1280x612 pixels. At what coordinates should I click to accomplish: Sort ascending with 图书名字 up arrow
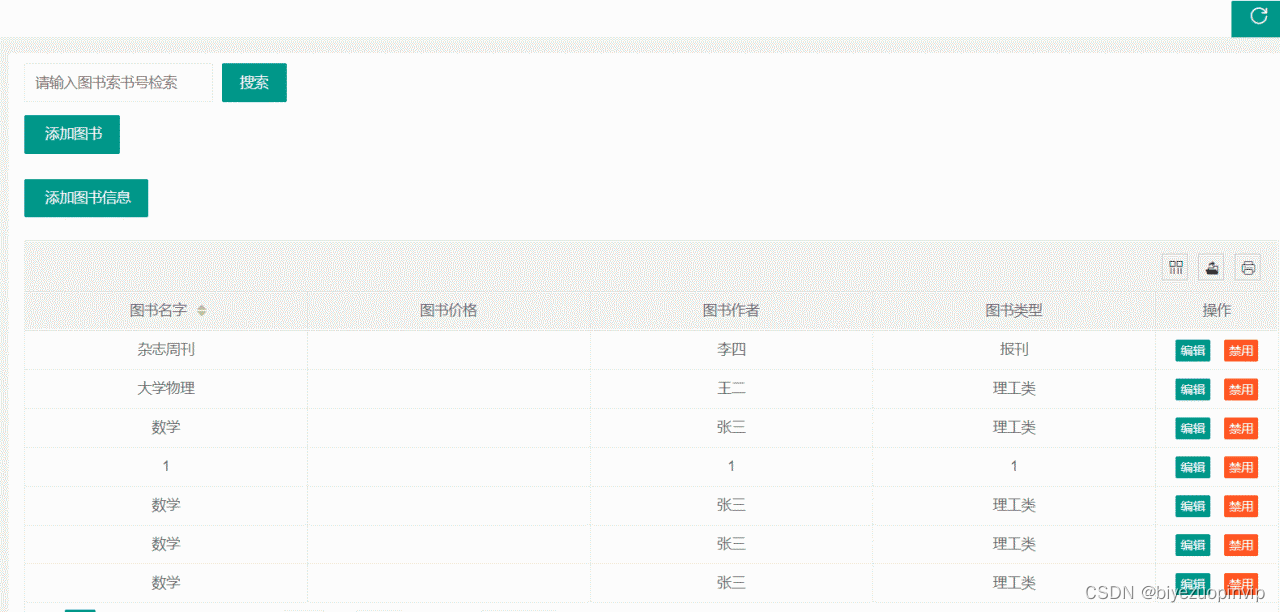pos(201,307)
